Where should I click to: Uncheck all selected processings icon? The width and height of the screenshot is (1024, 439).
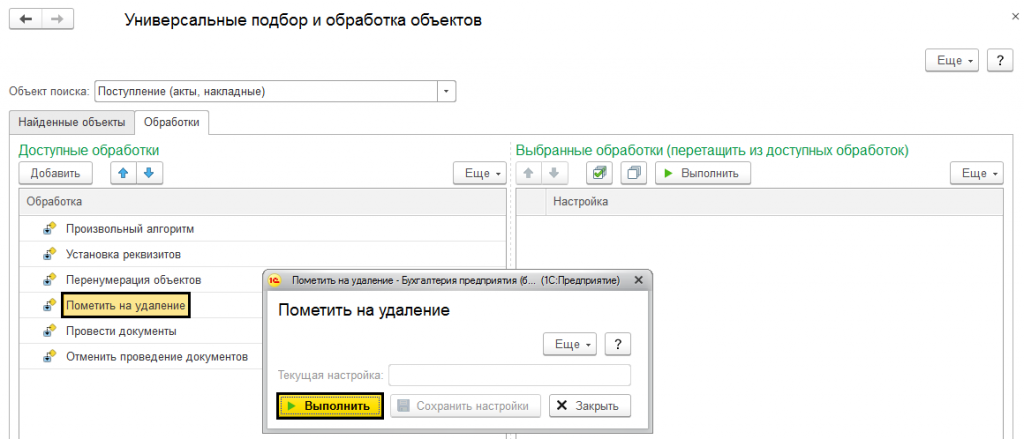click(633, 173)
